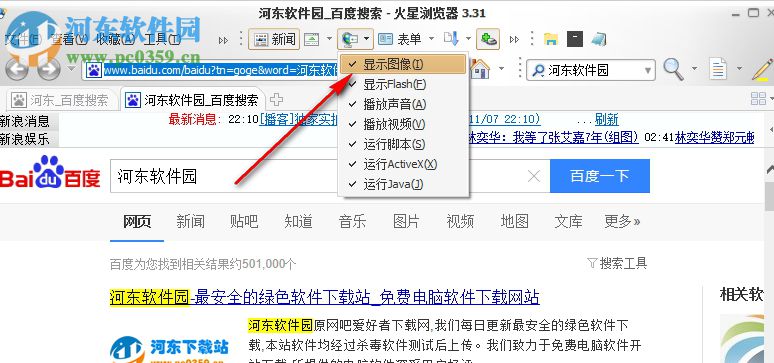This screenshot has height=363, width=774.
Task: Click the magnifying glass search icon
Action: pos(673,69)
